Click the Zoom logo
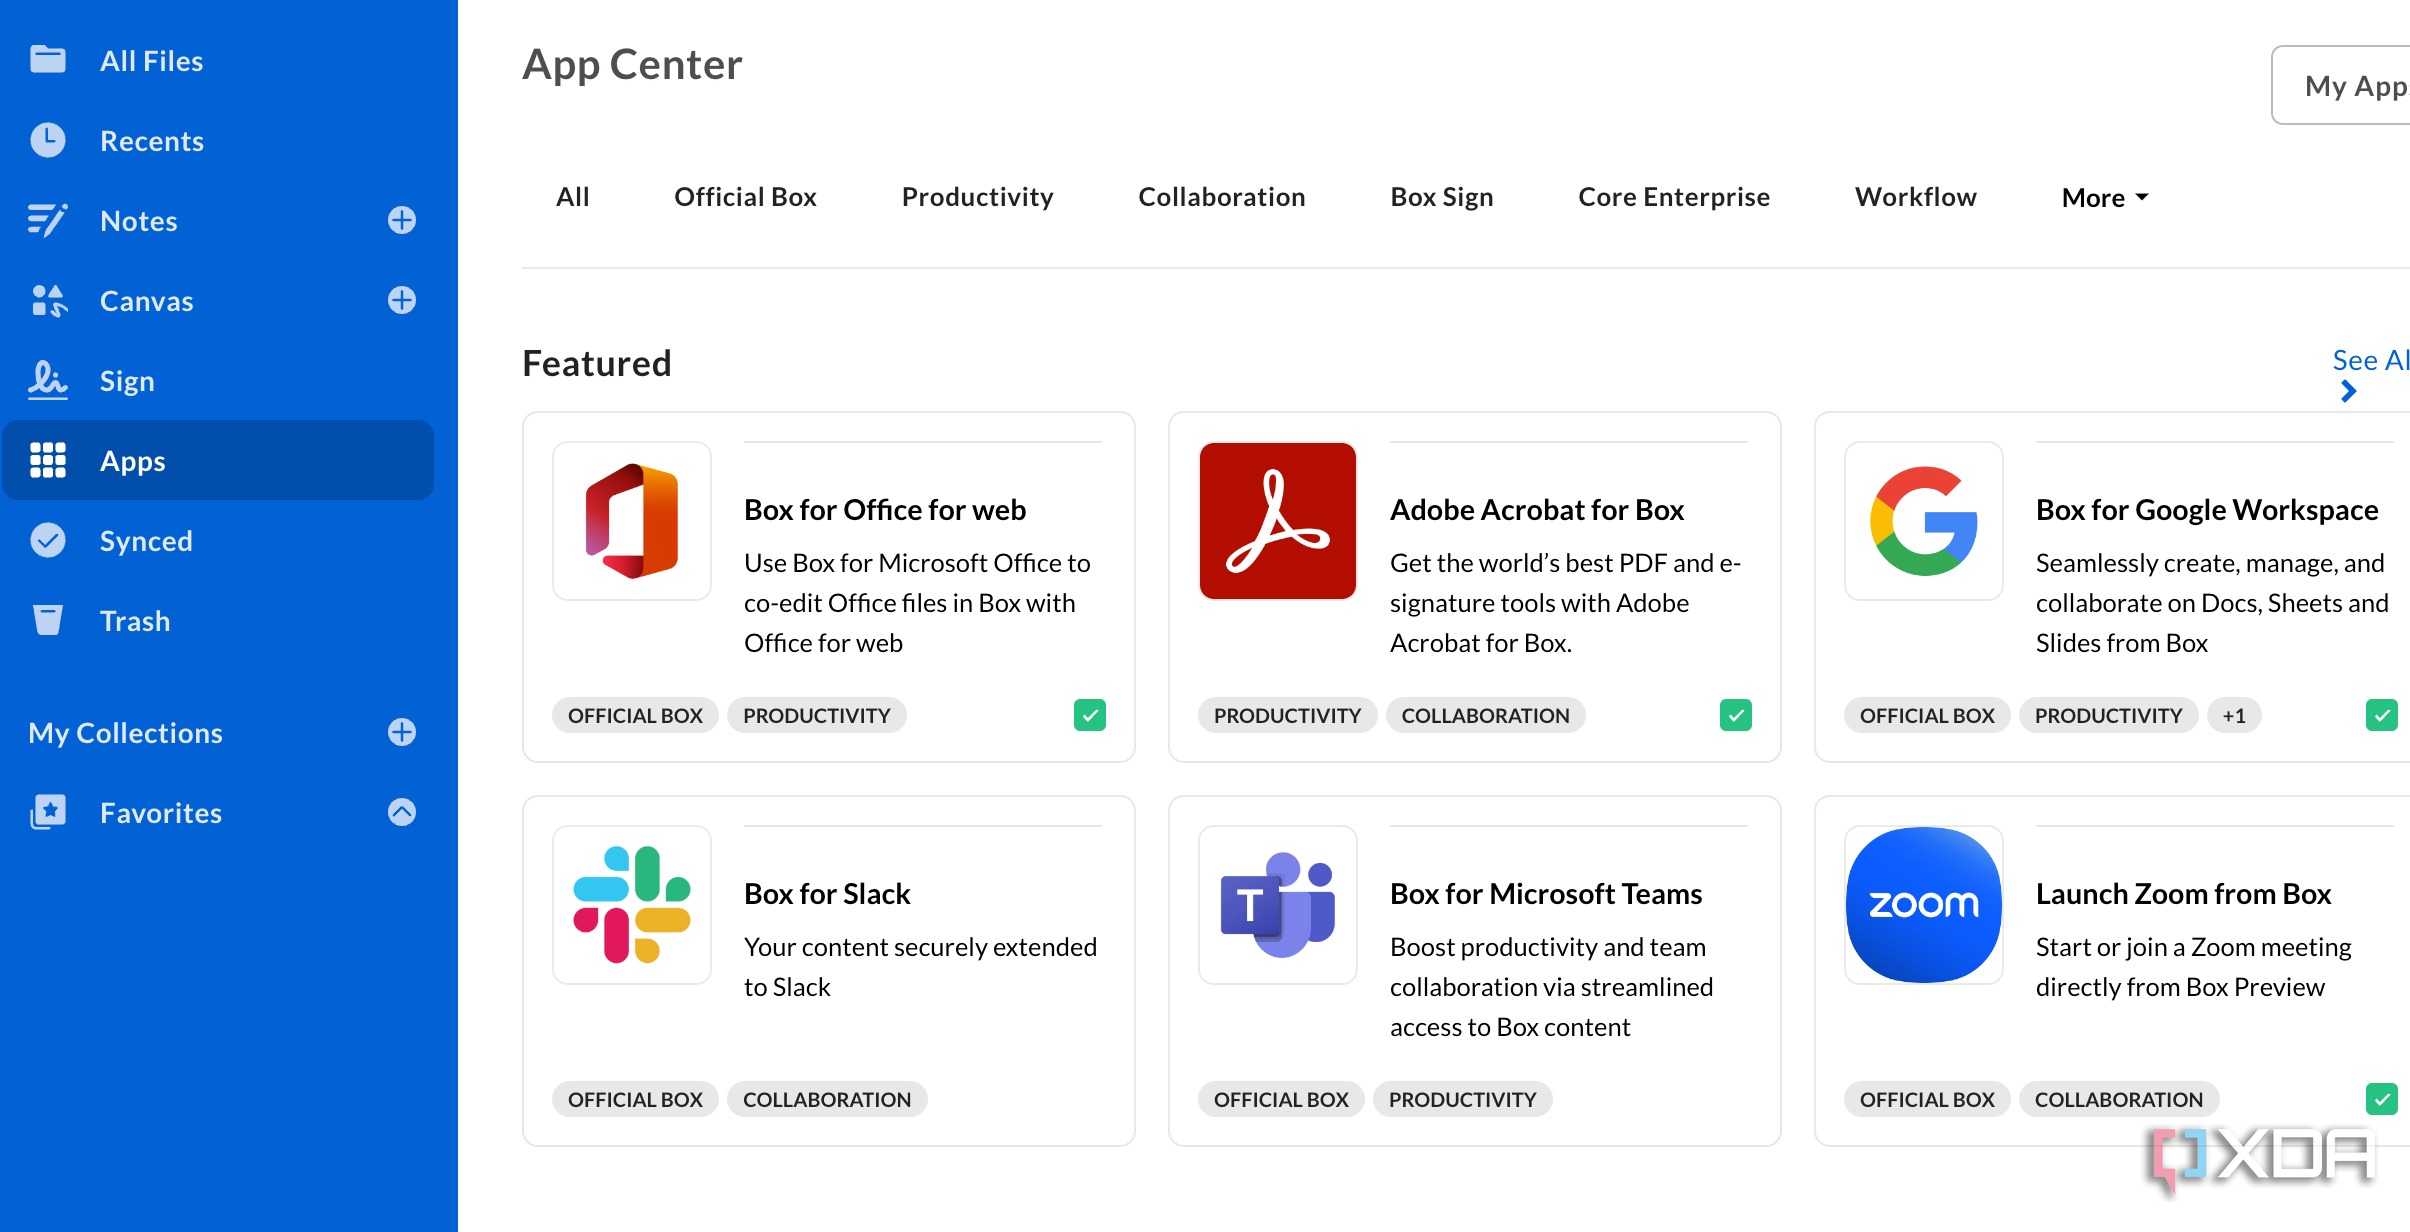Image resolution: width=2410 pixels, height=1232 pixels. [x=1924, y=905]
